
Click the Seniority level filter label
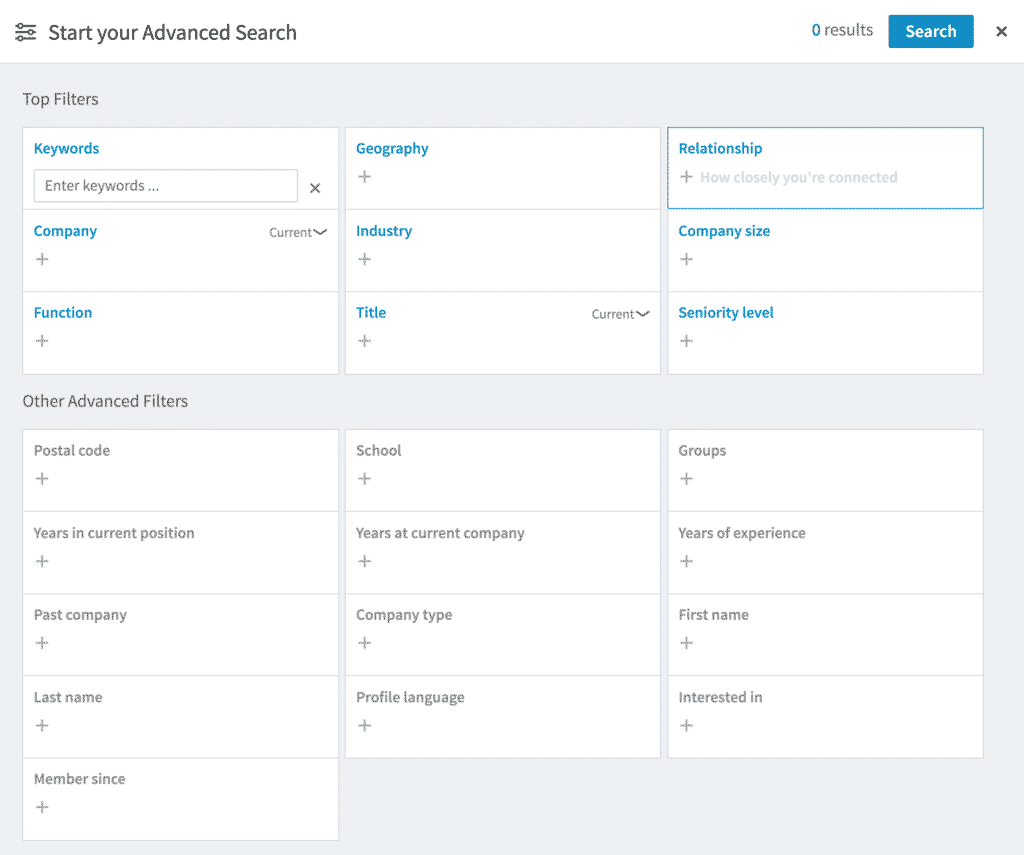[726, 313]
